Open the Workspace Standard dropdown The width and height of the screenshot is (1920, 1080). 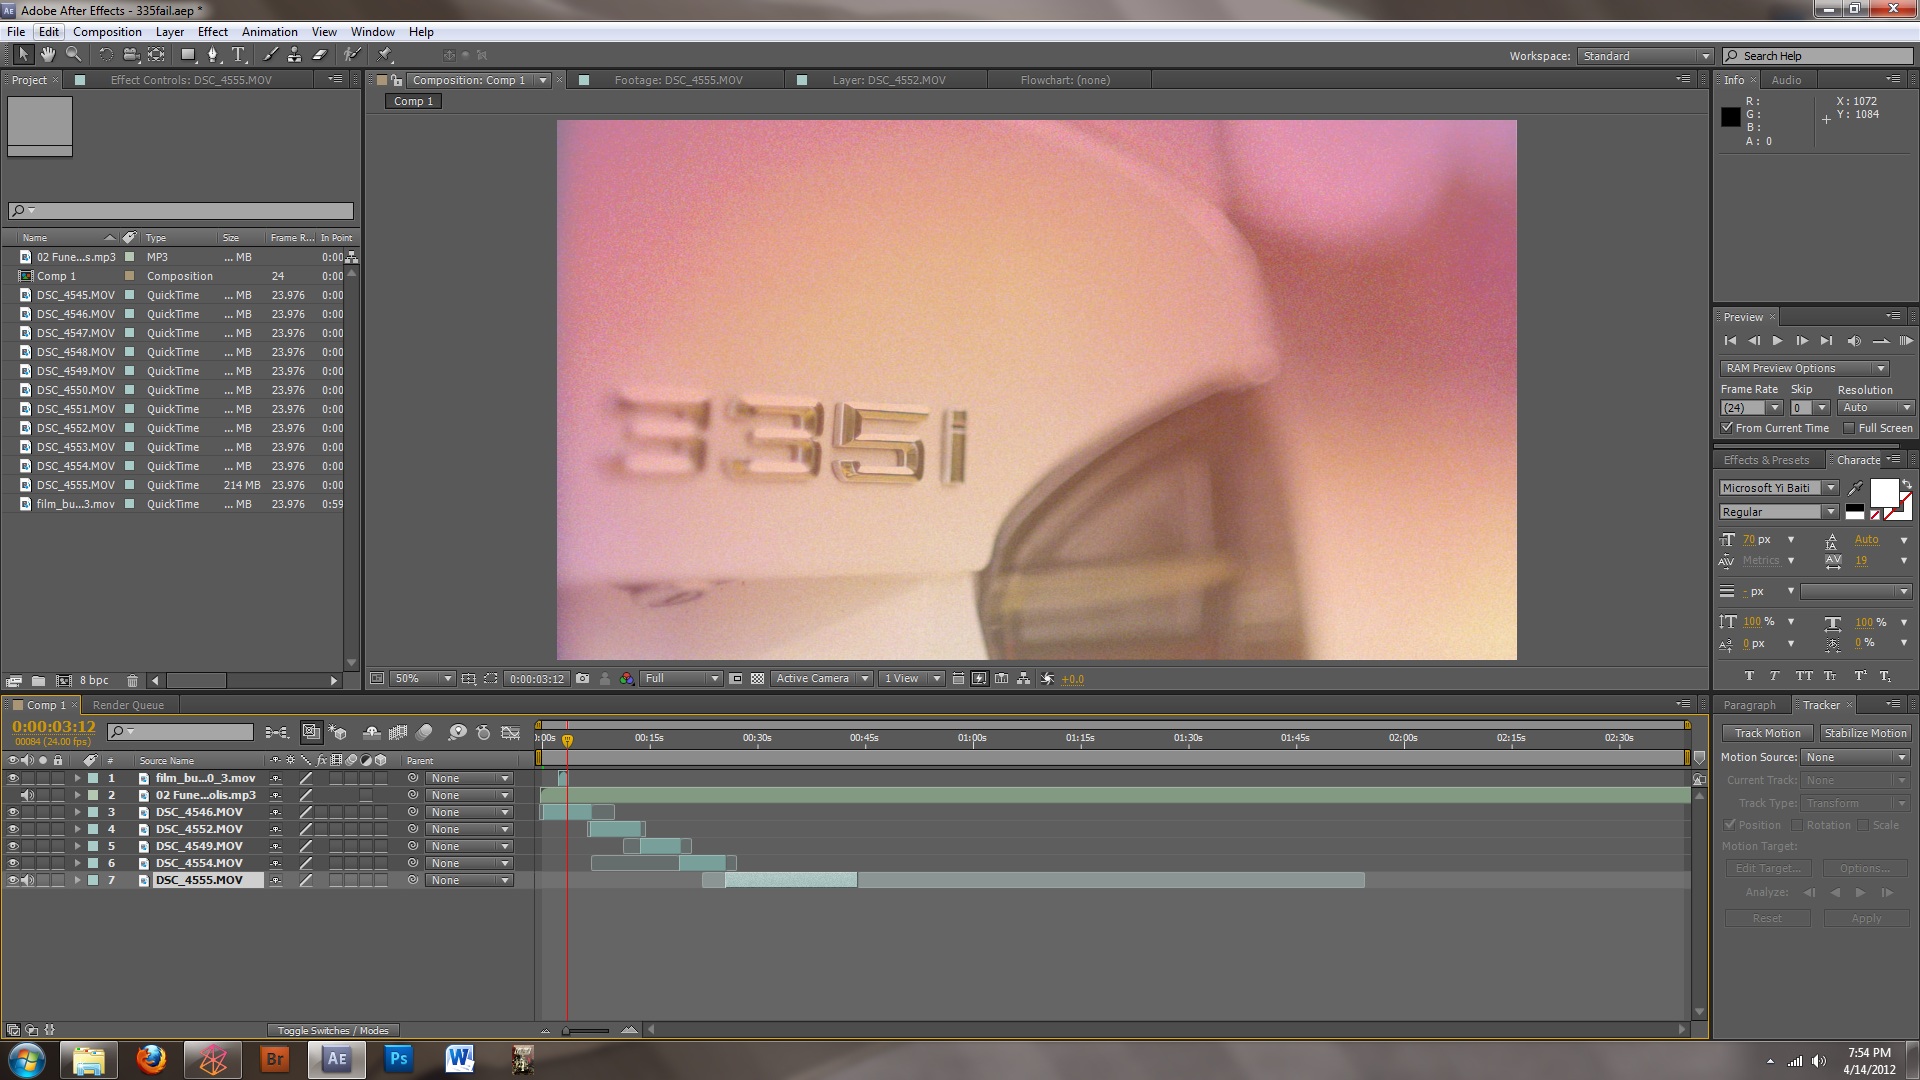coord(1645,56)
